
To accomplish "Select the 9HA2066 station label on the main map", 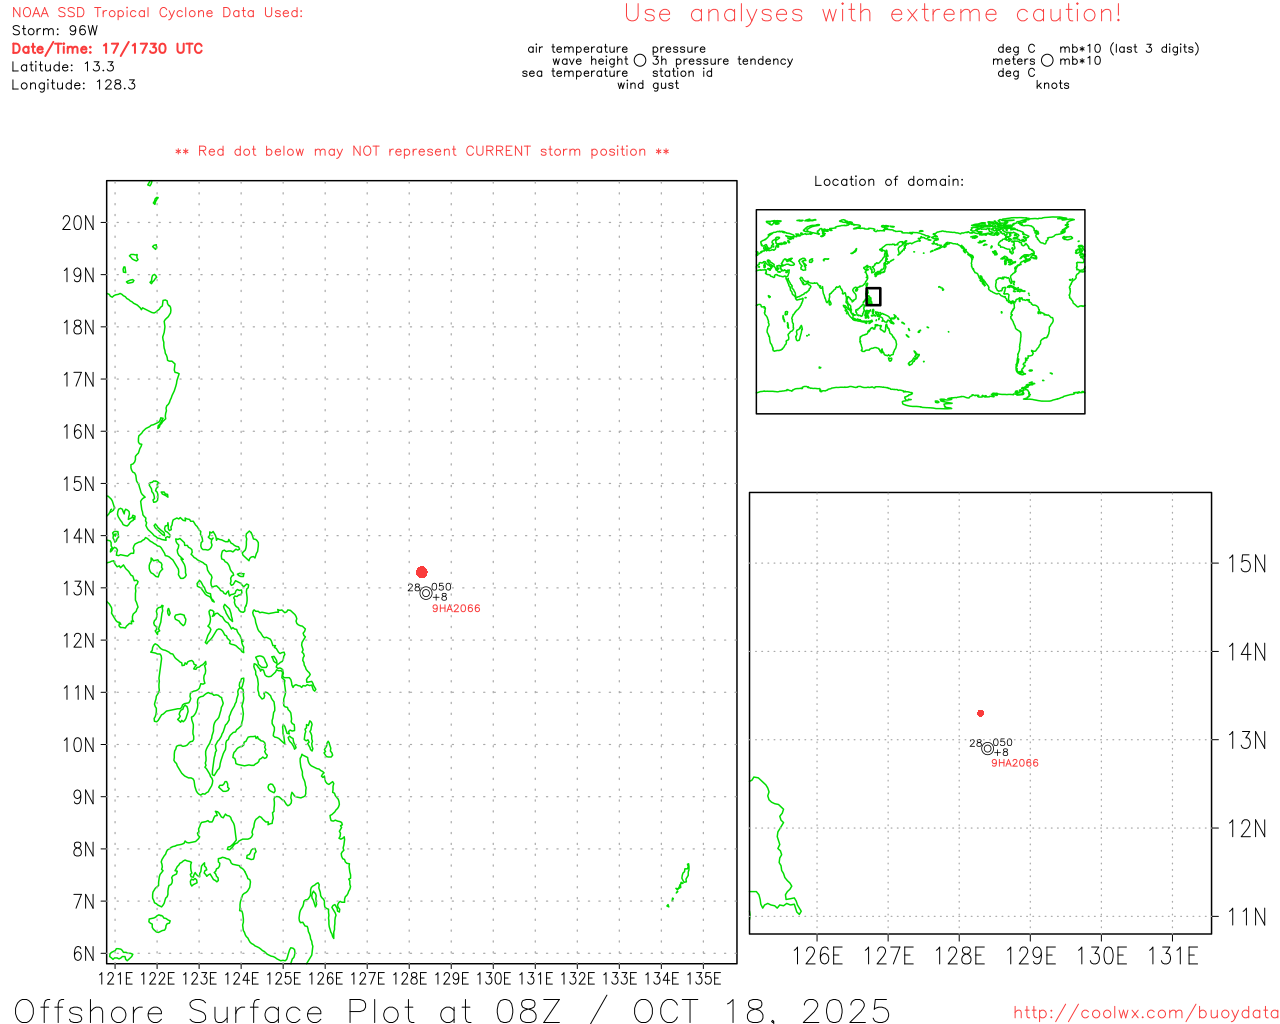I will [x=456, y=609].
